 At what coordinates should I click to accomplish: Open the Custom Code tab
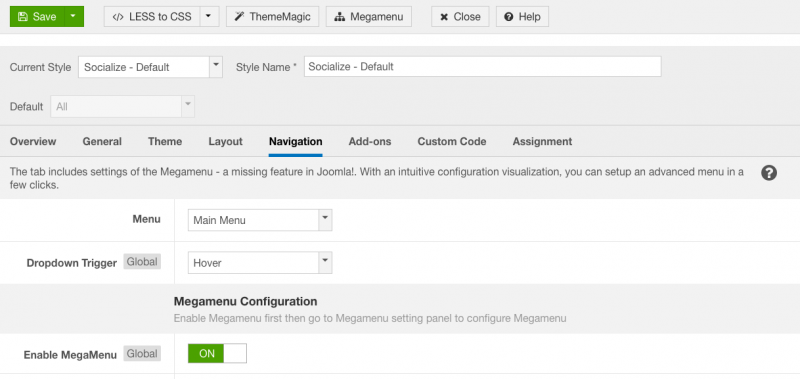tap(452, 142)
